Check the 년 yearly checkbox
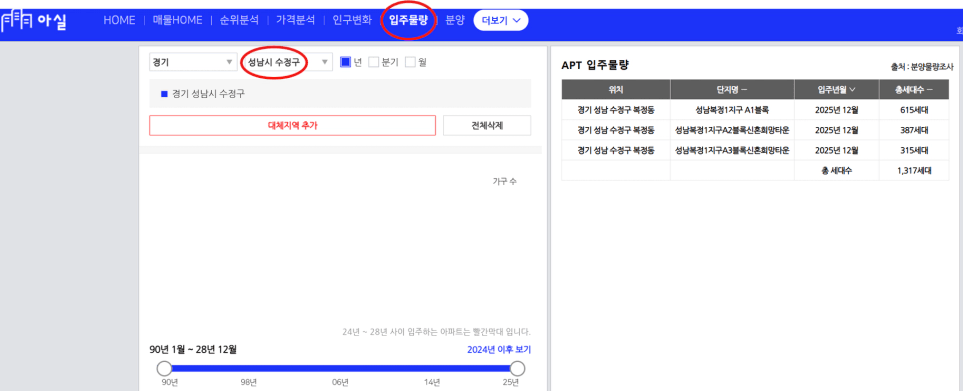 tap(345, 62)
